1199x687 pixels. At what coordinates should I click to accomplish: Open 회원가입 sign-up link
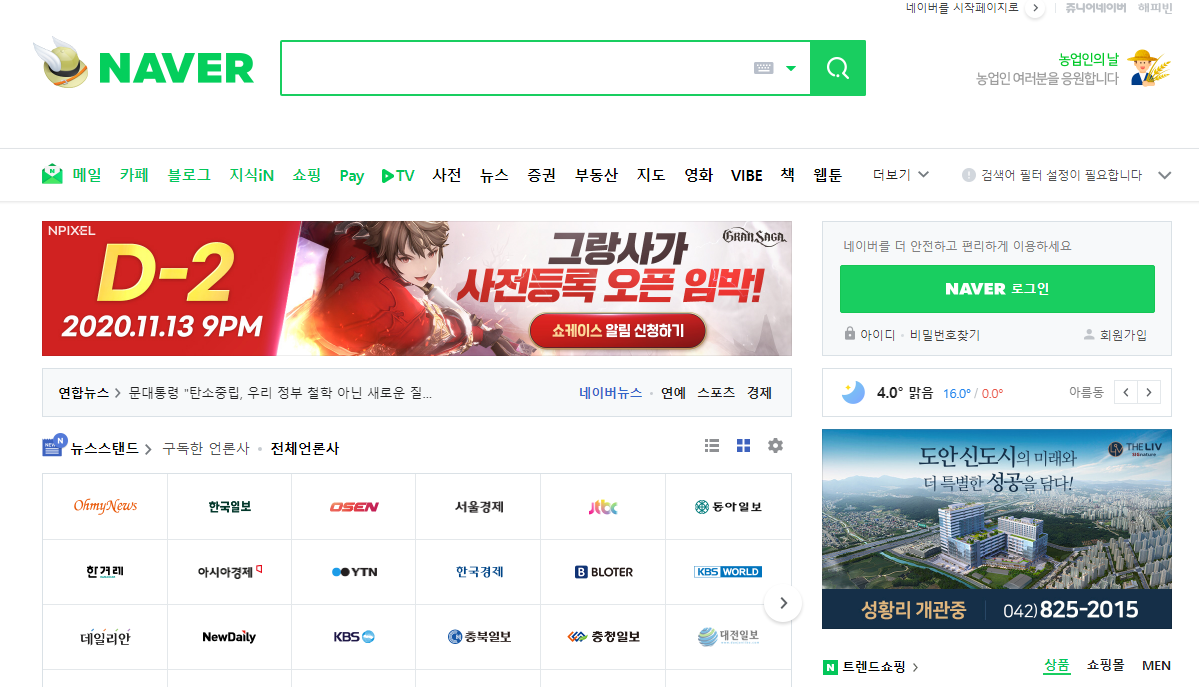(1123, 335)
